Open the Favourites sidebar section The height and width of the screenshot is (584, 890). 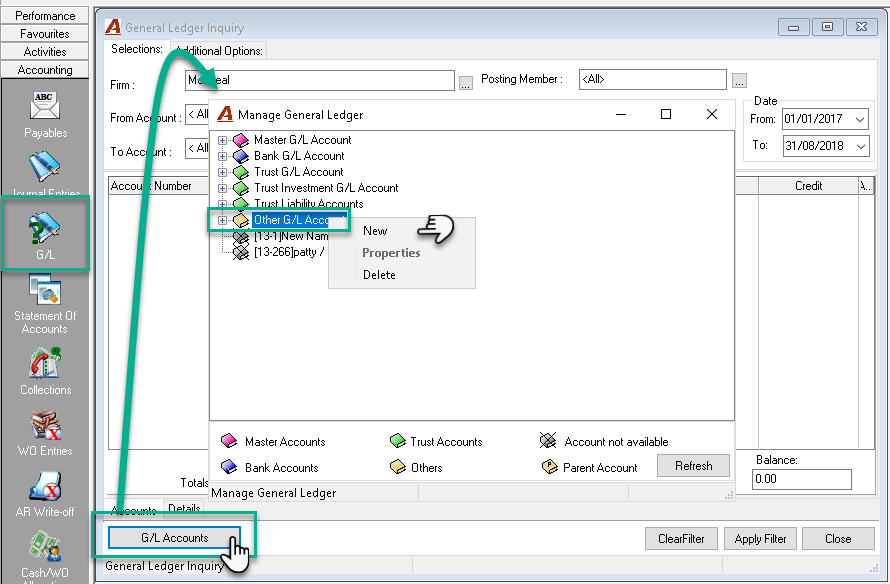pyautogui.click(x=45, y=33)
